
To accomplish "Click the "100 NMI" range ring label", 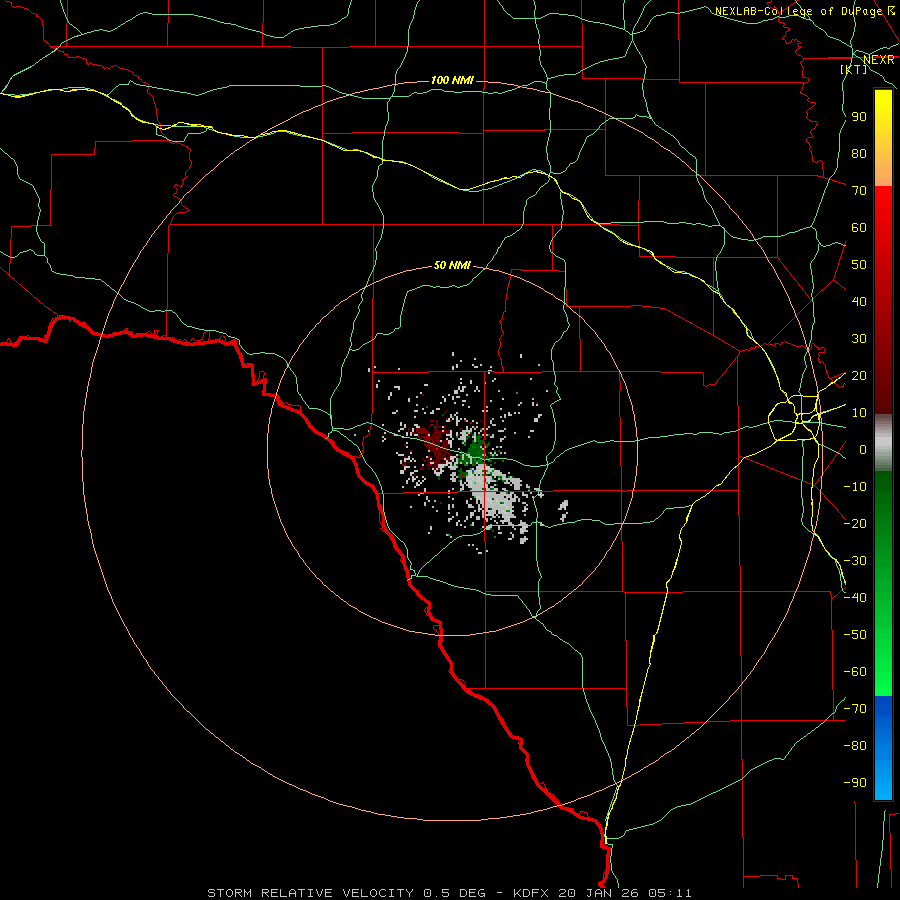I will [x=452, y=80].
